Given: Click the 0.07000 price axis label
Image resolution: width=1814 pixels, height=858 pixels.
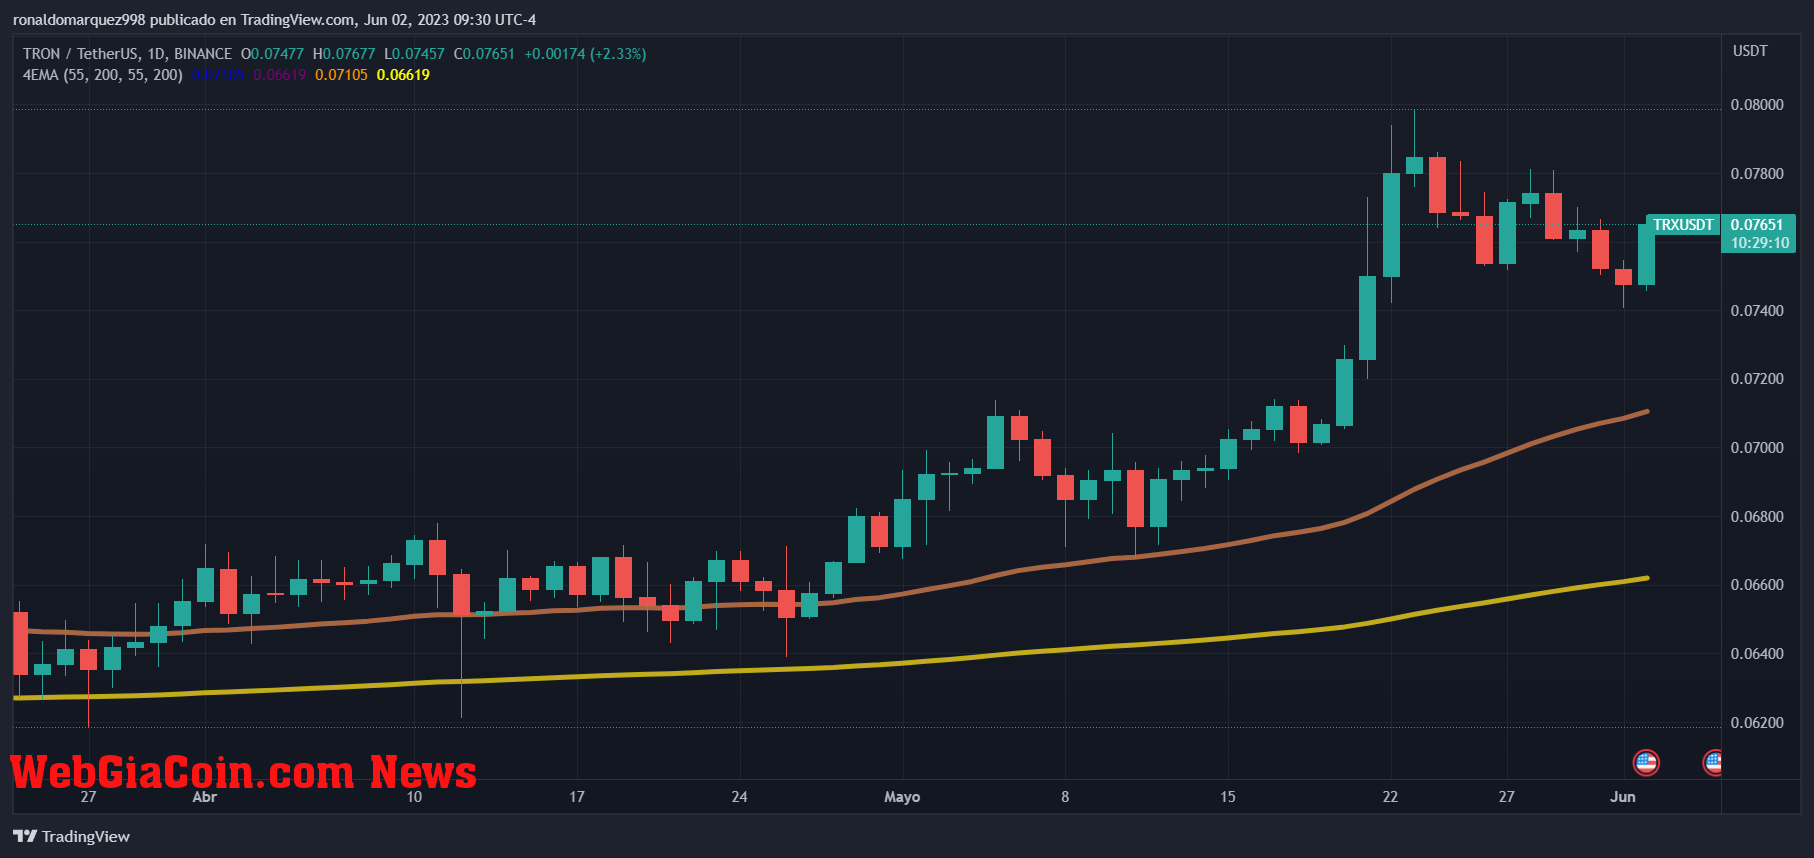Looking at the screenshot, I should [x=1757, y=448].
